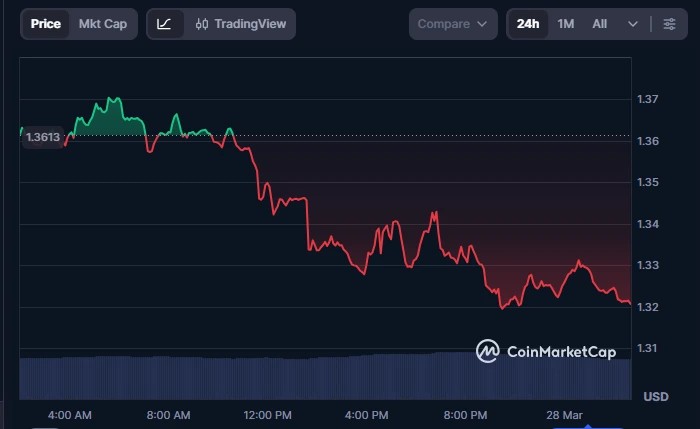The height and width of the screenshot is (429, 700).
Task: Switch to Mkt Cap view
Action: pyautogui.click(x=103, y=24)
